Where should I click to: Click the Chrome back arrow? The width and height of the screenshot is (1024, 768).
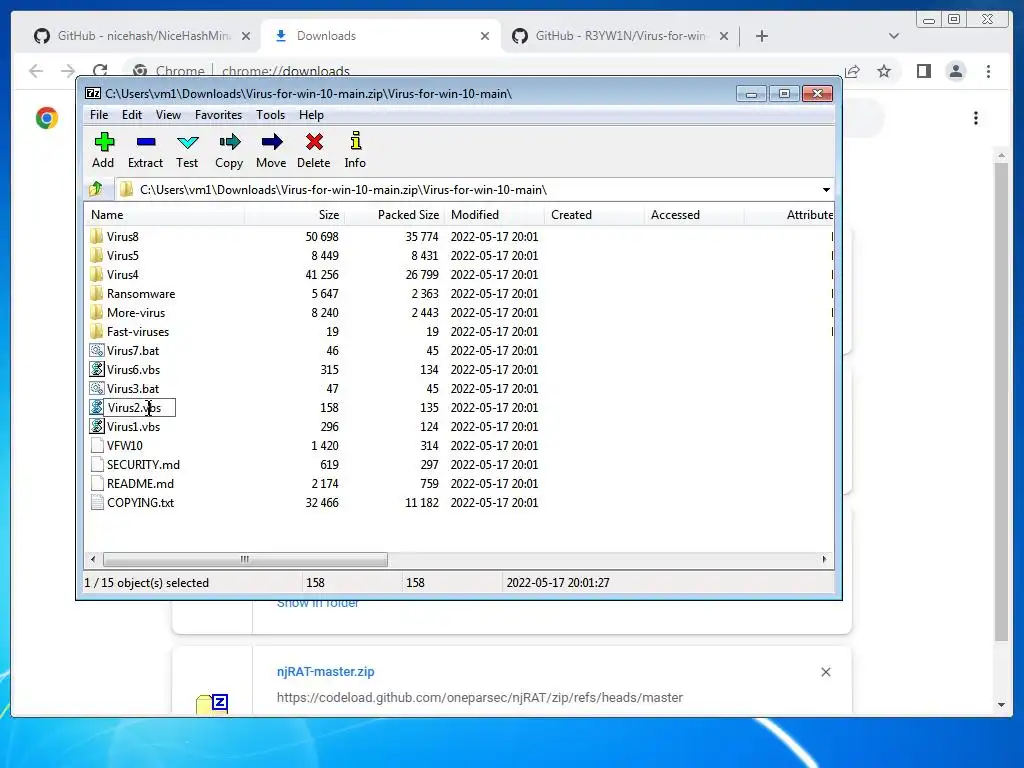[36, 71]
